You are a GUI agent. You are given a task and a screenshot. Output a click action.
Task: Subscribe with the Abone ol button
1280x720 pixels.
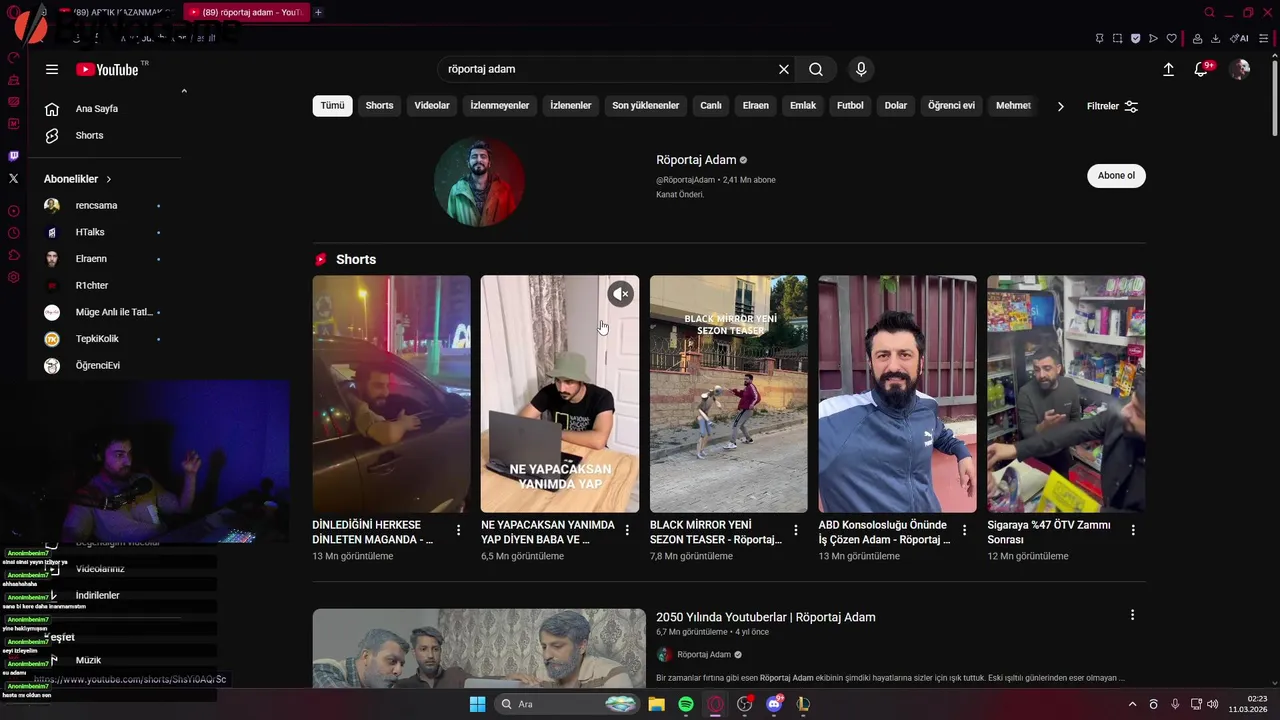pos(1116,176)
